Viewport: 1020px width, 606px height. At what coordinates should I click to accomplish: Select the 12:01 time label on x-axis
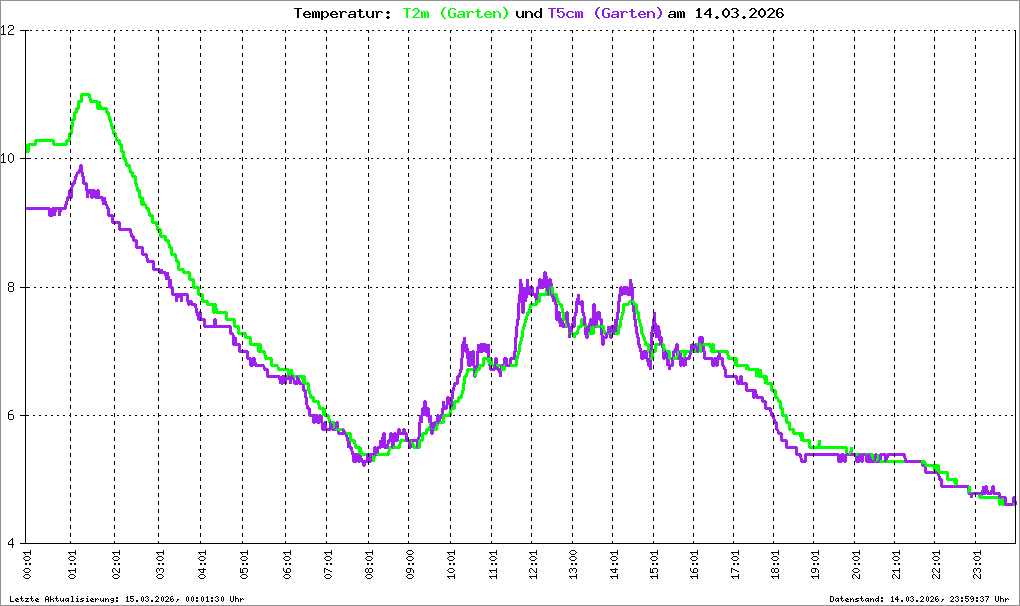click(534, 563)
